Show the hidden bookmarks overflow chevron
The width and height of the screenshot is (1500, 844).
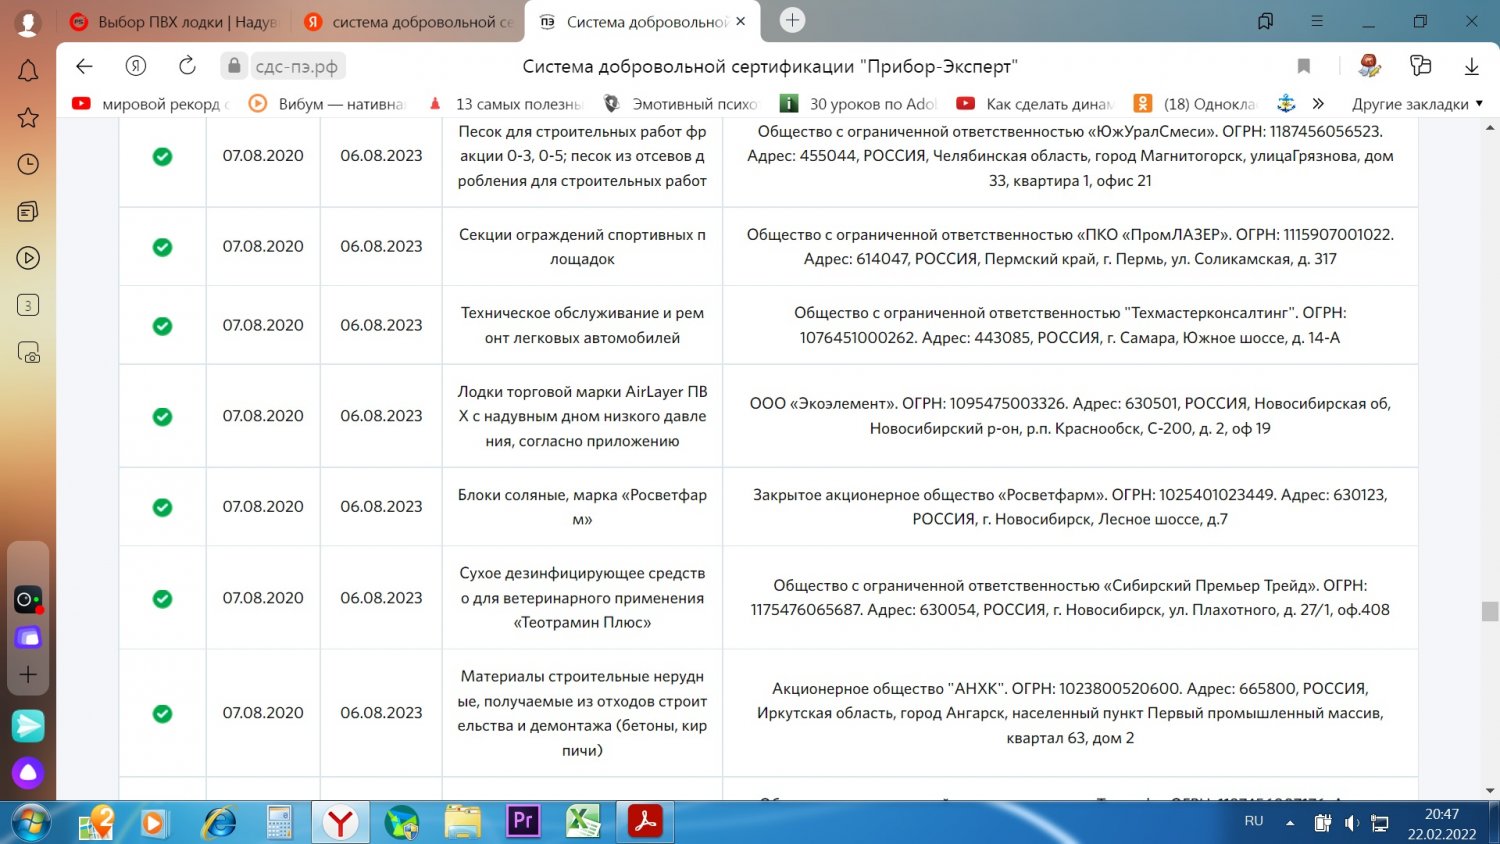click(1318, 104)
